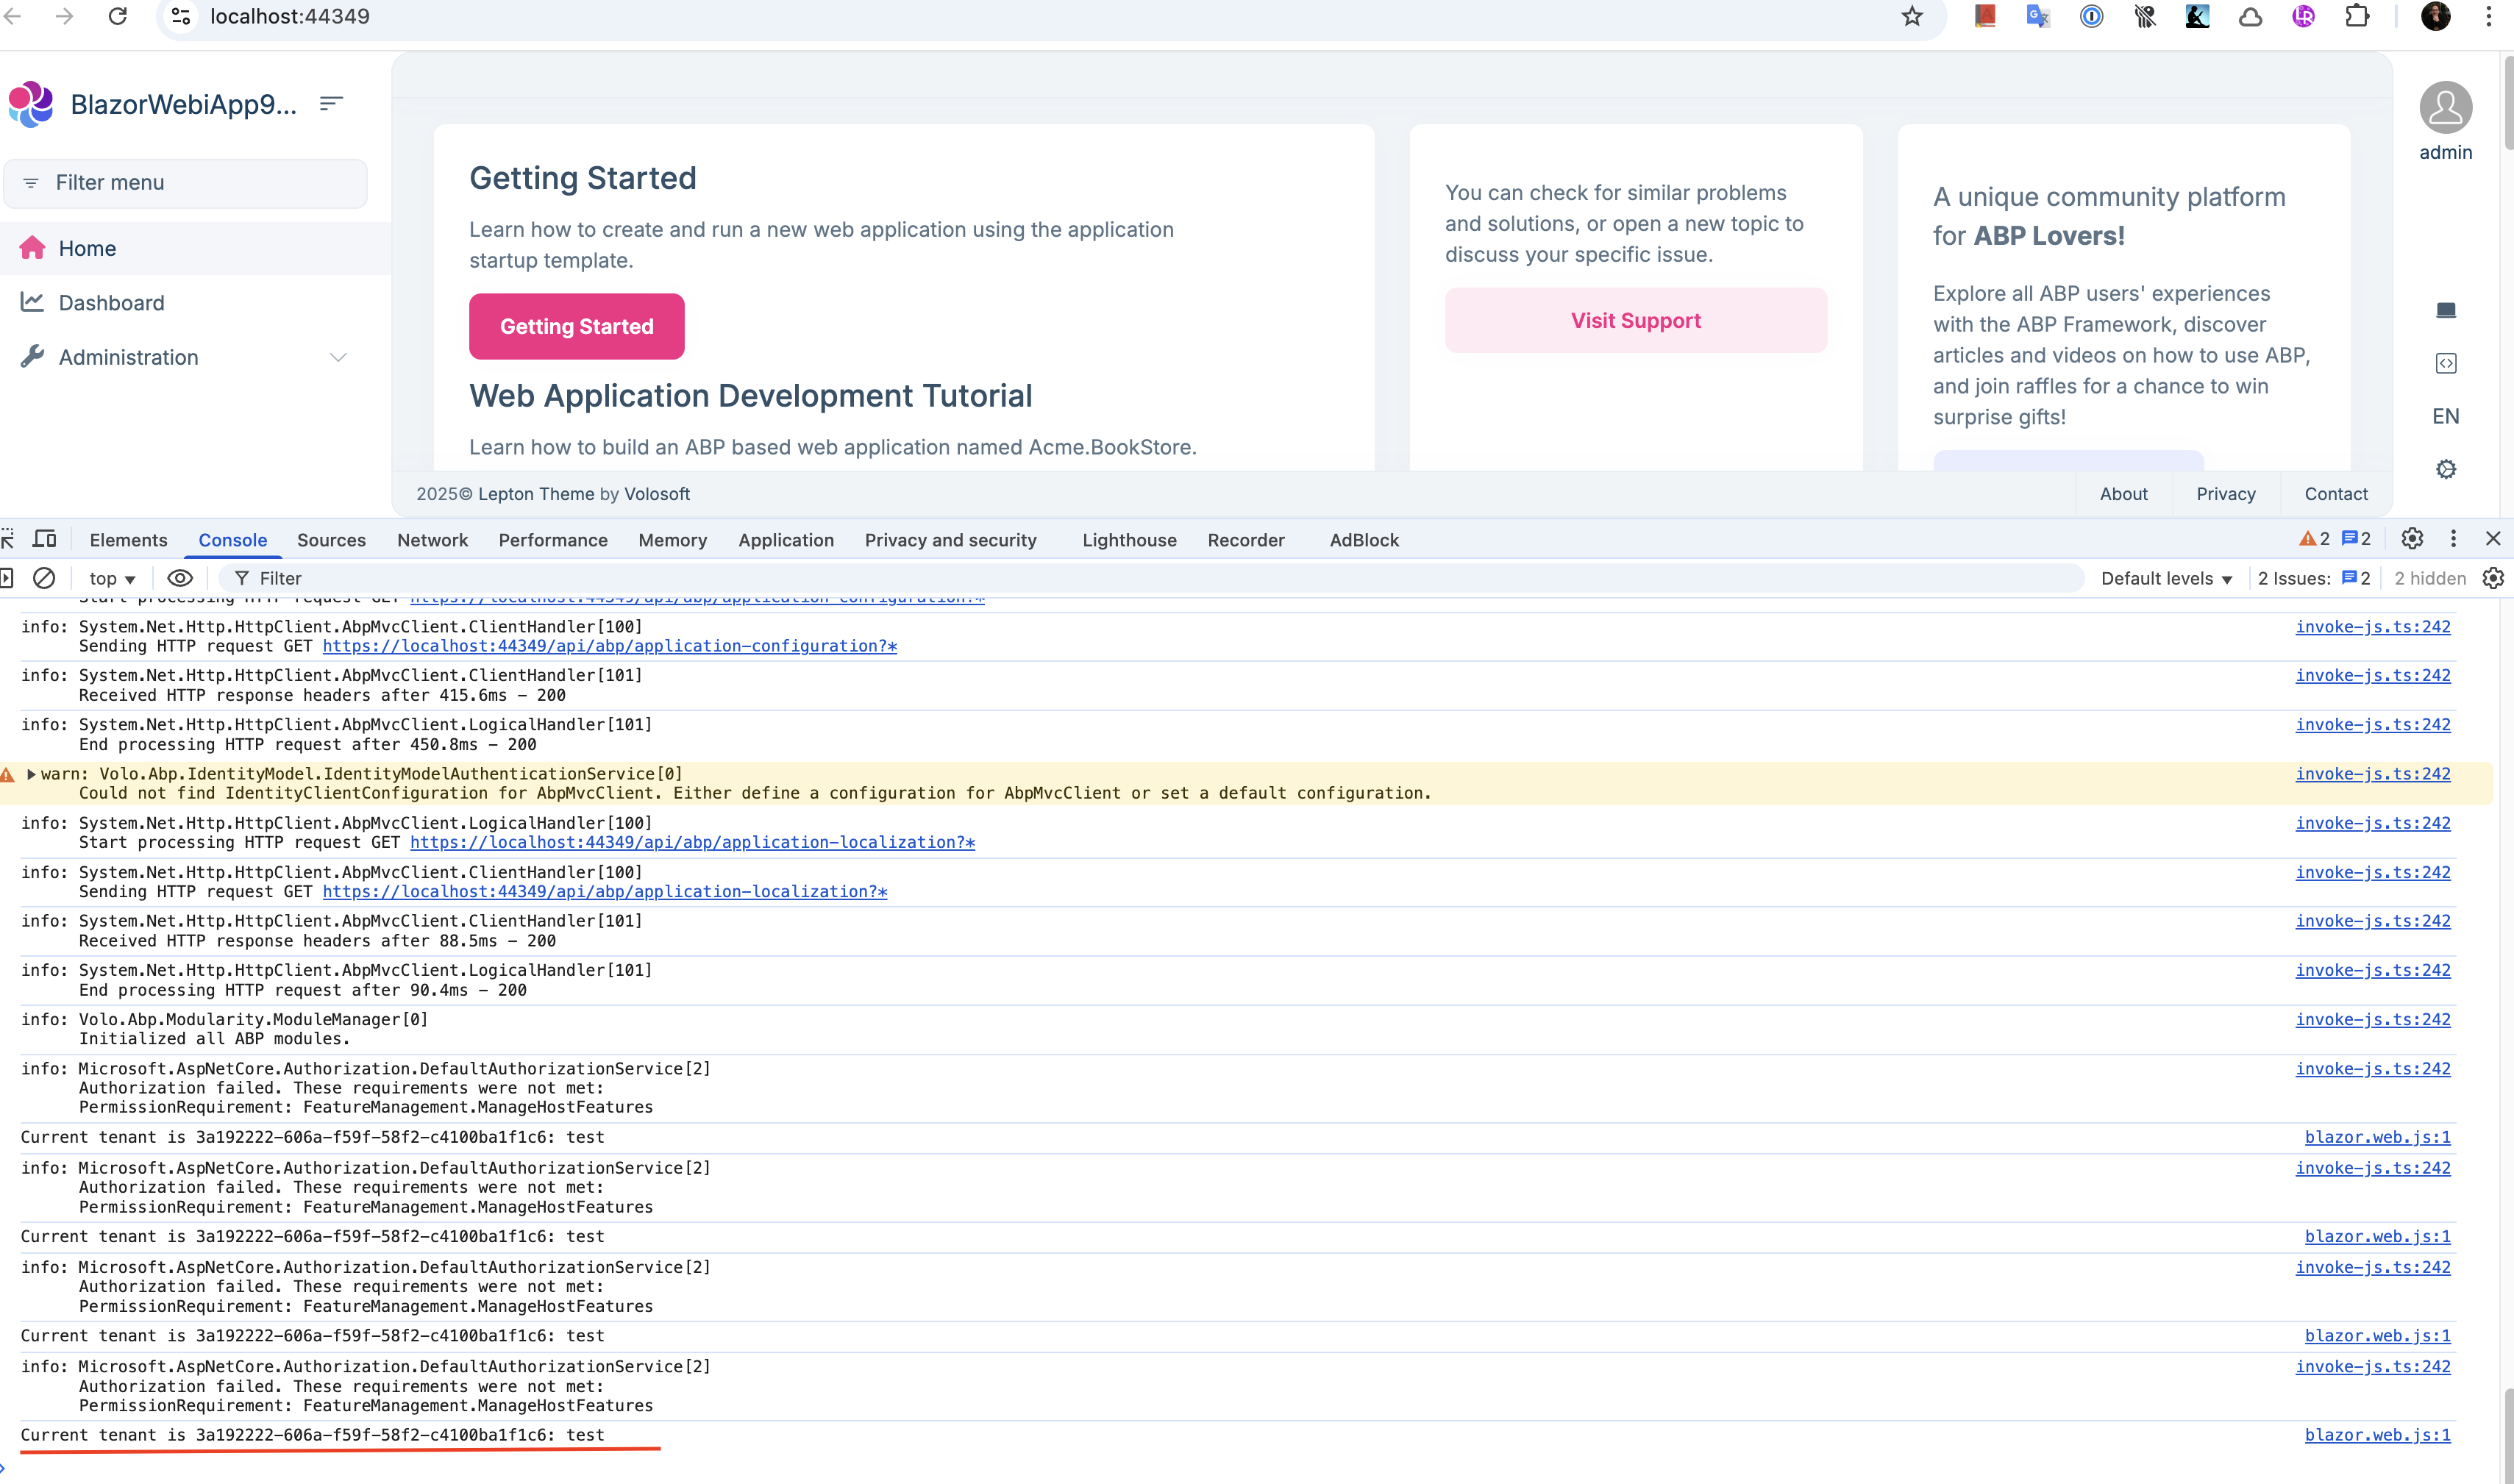Click the clear console icon
The image size is (2514, 1484).
[x=44, y=578]
